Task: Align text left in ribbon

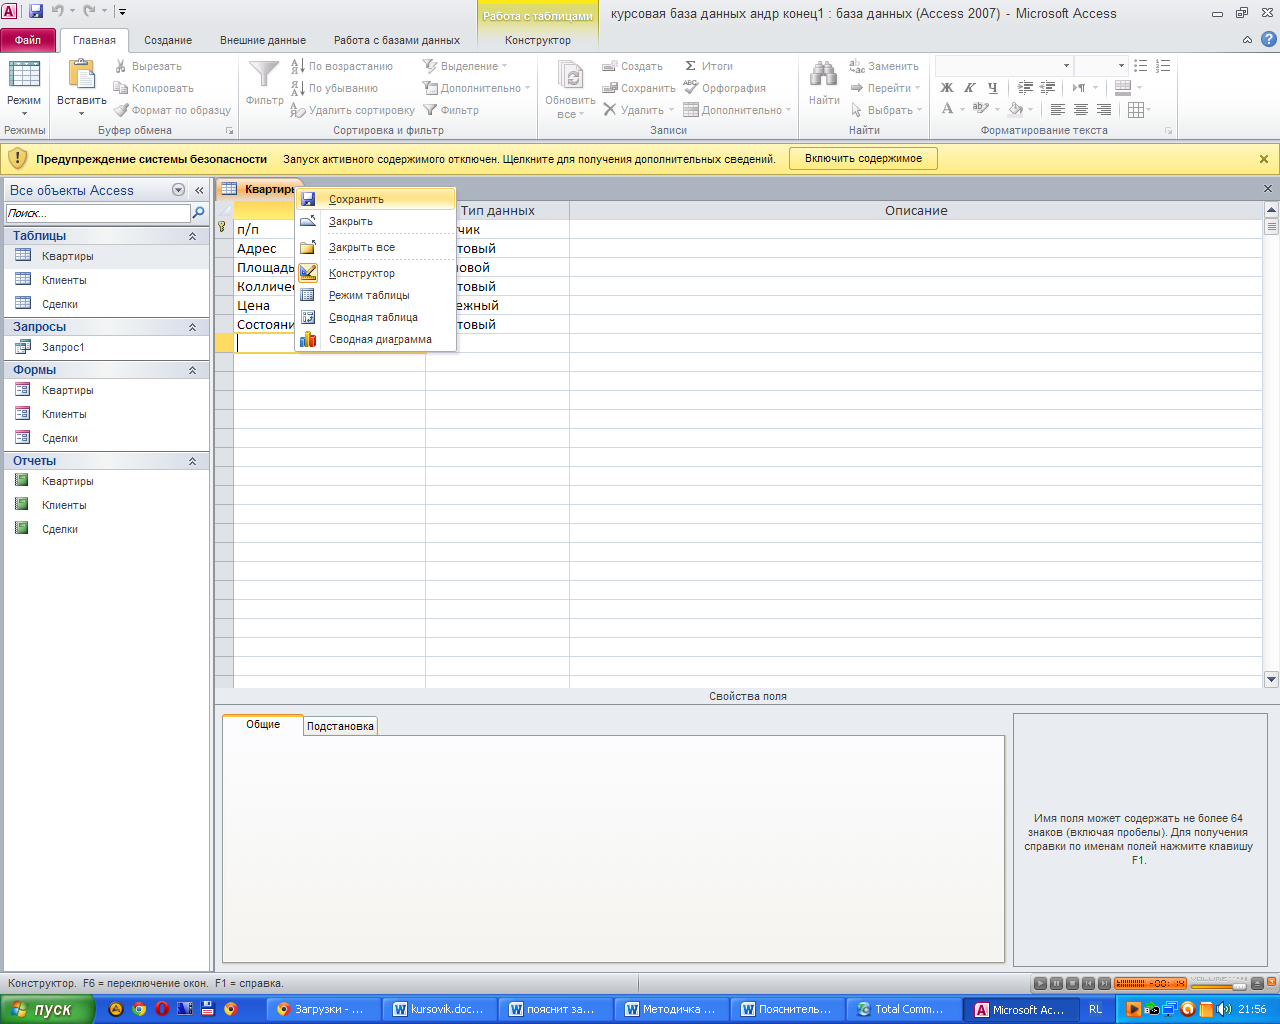Action: pos(1058,110)
